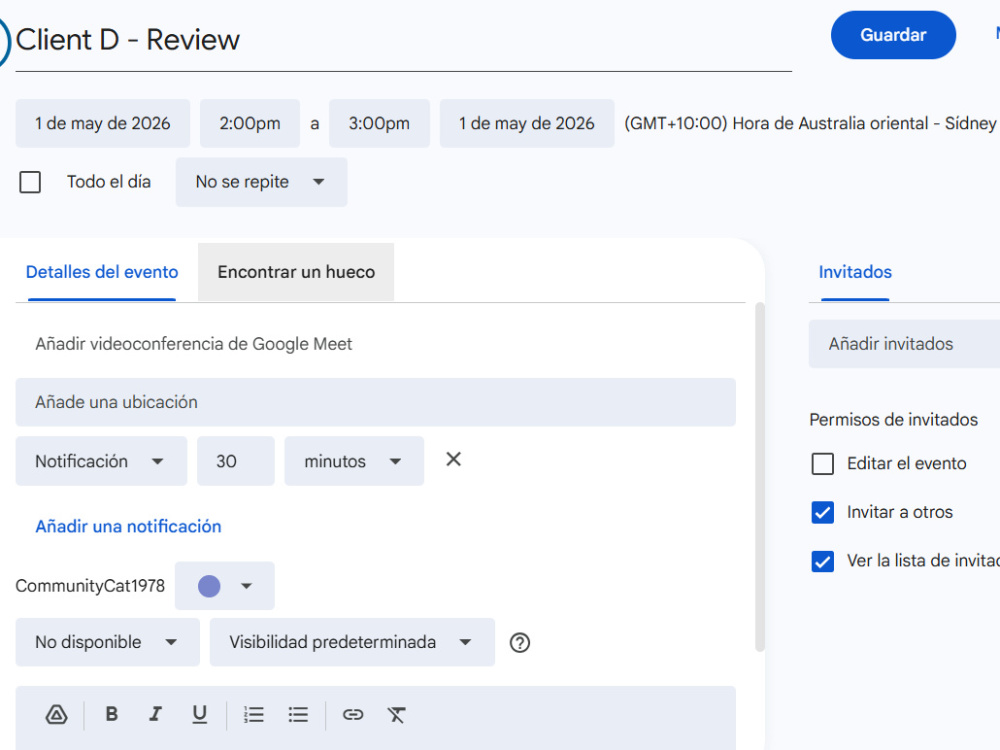Image resolution: width=1000 pixels, height=750 pixels.
Task: Insert a link in description
Action: pos(353,715)
